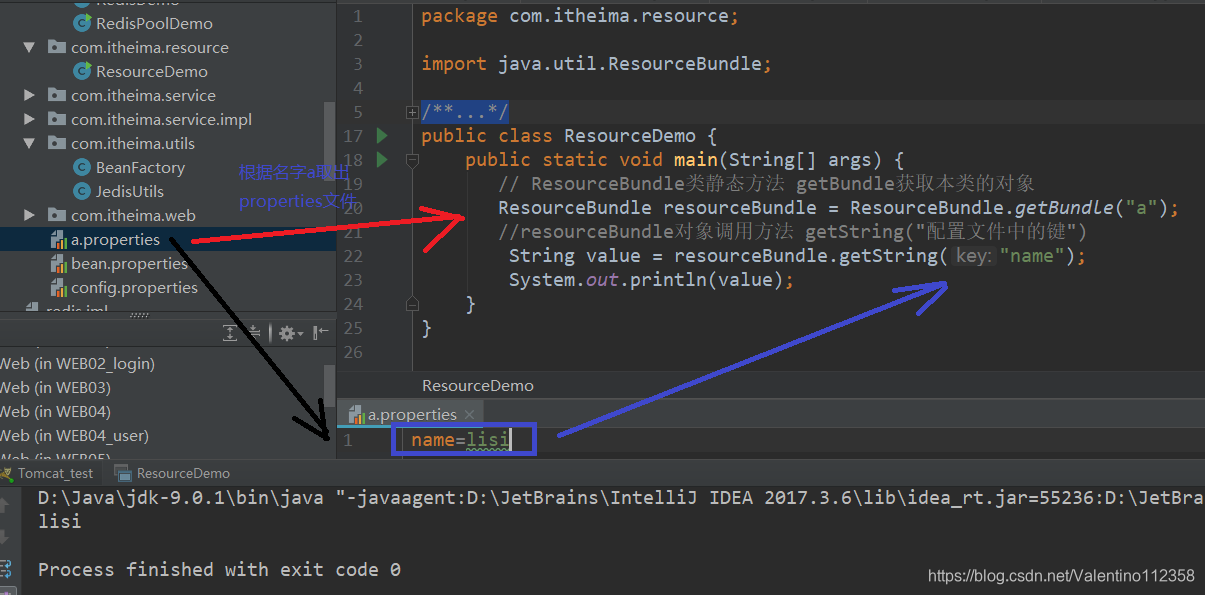Click the up-arrow icon in Run console sidebar
This screenshot has width=1205, height=595.
pos(4,507)
